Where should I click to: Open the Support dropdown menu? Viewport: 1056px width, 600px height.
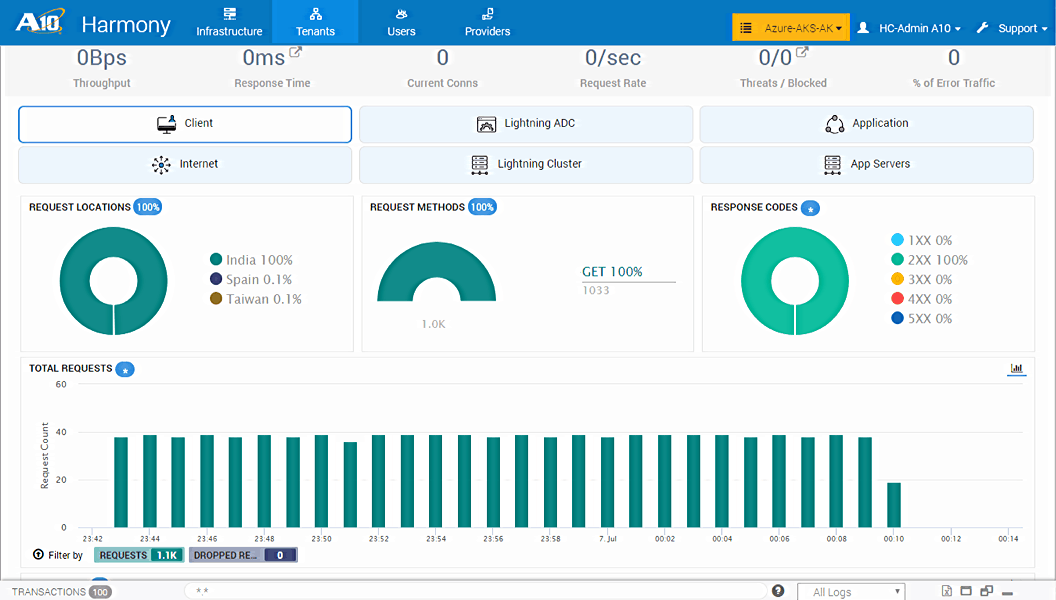[x=1022, y=28]
